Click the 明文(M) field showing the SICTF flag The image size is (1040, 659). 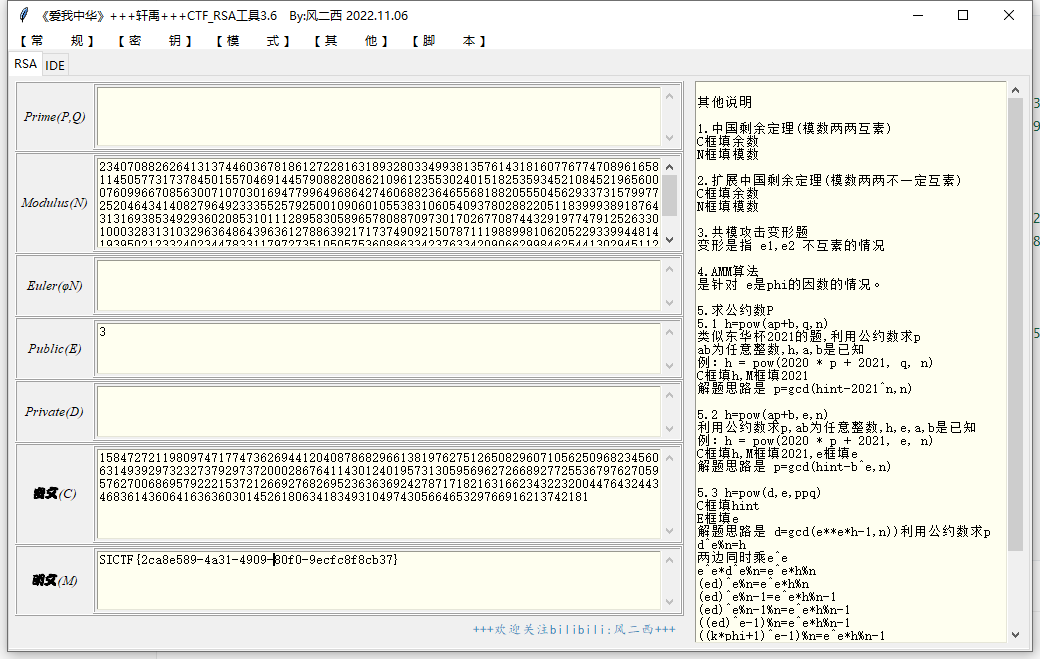(x=378, y=578)
